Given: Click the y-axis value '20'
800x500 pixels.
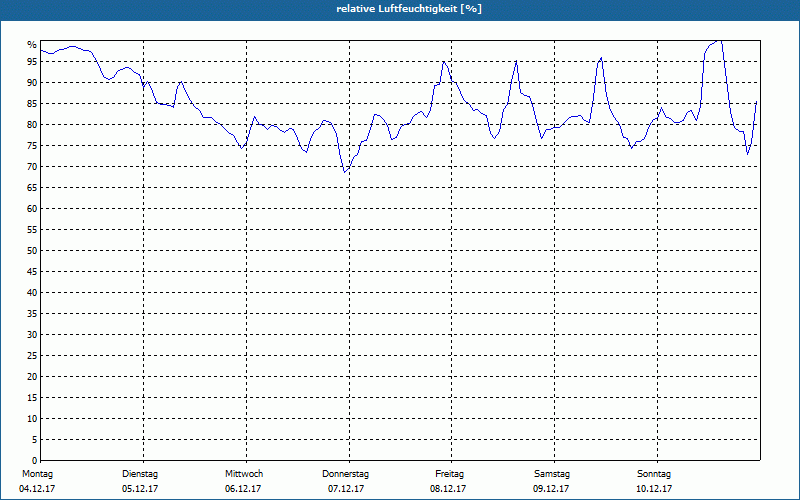Looking at the screenshot, I should coord(32,377).
